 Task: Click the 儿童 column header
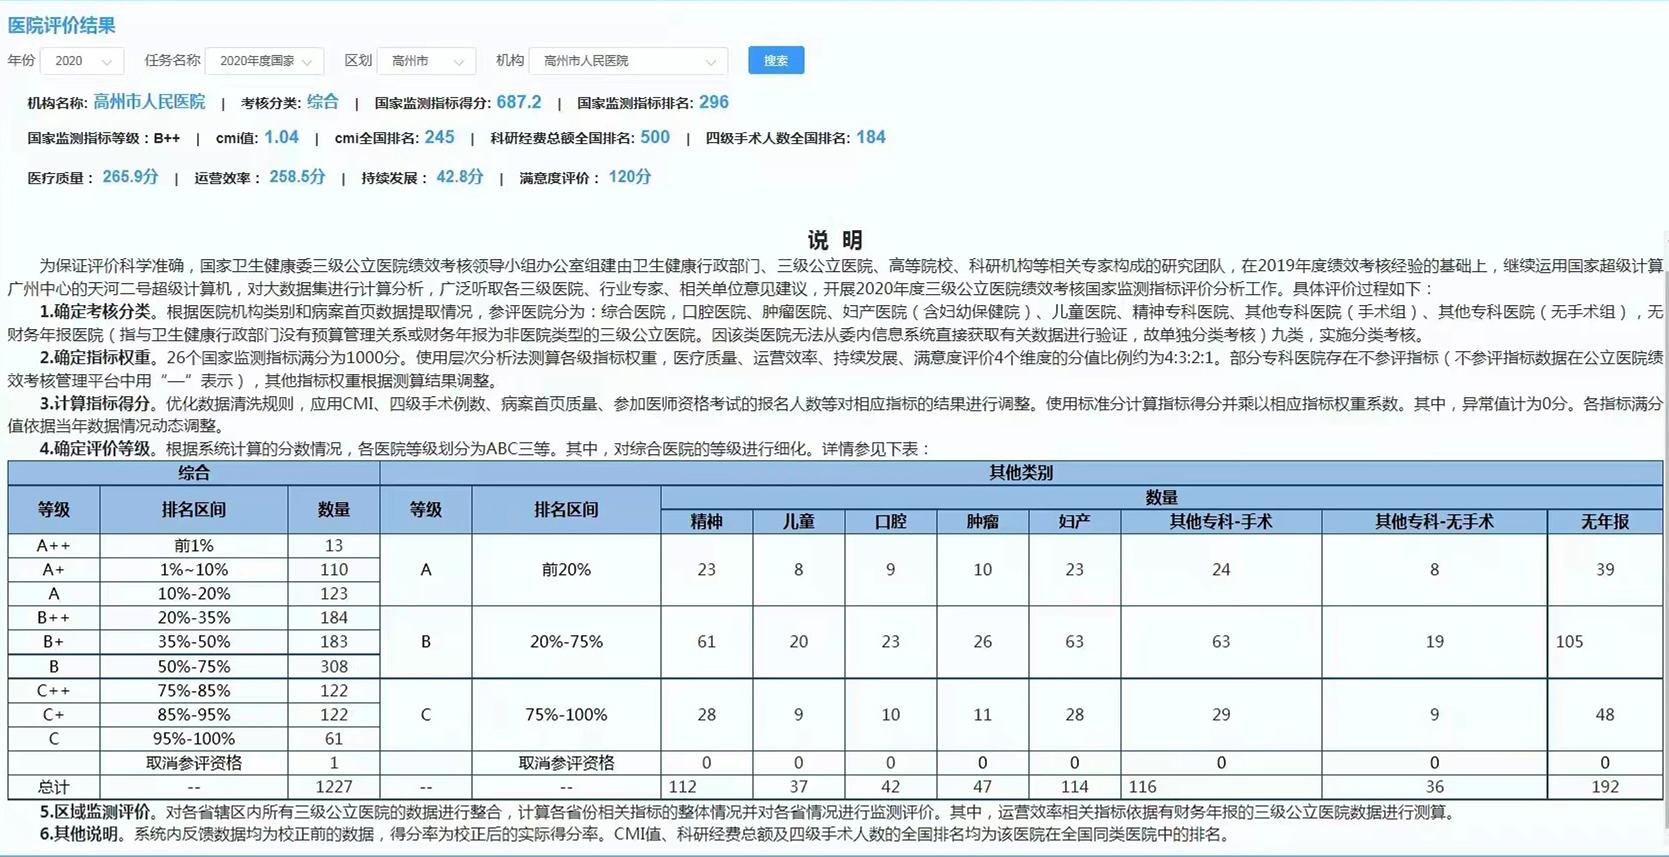(x=798, y=521)
